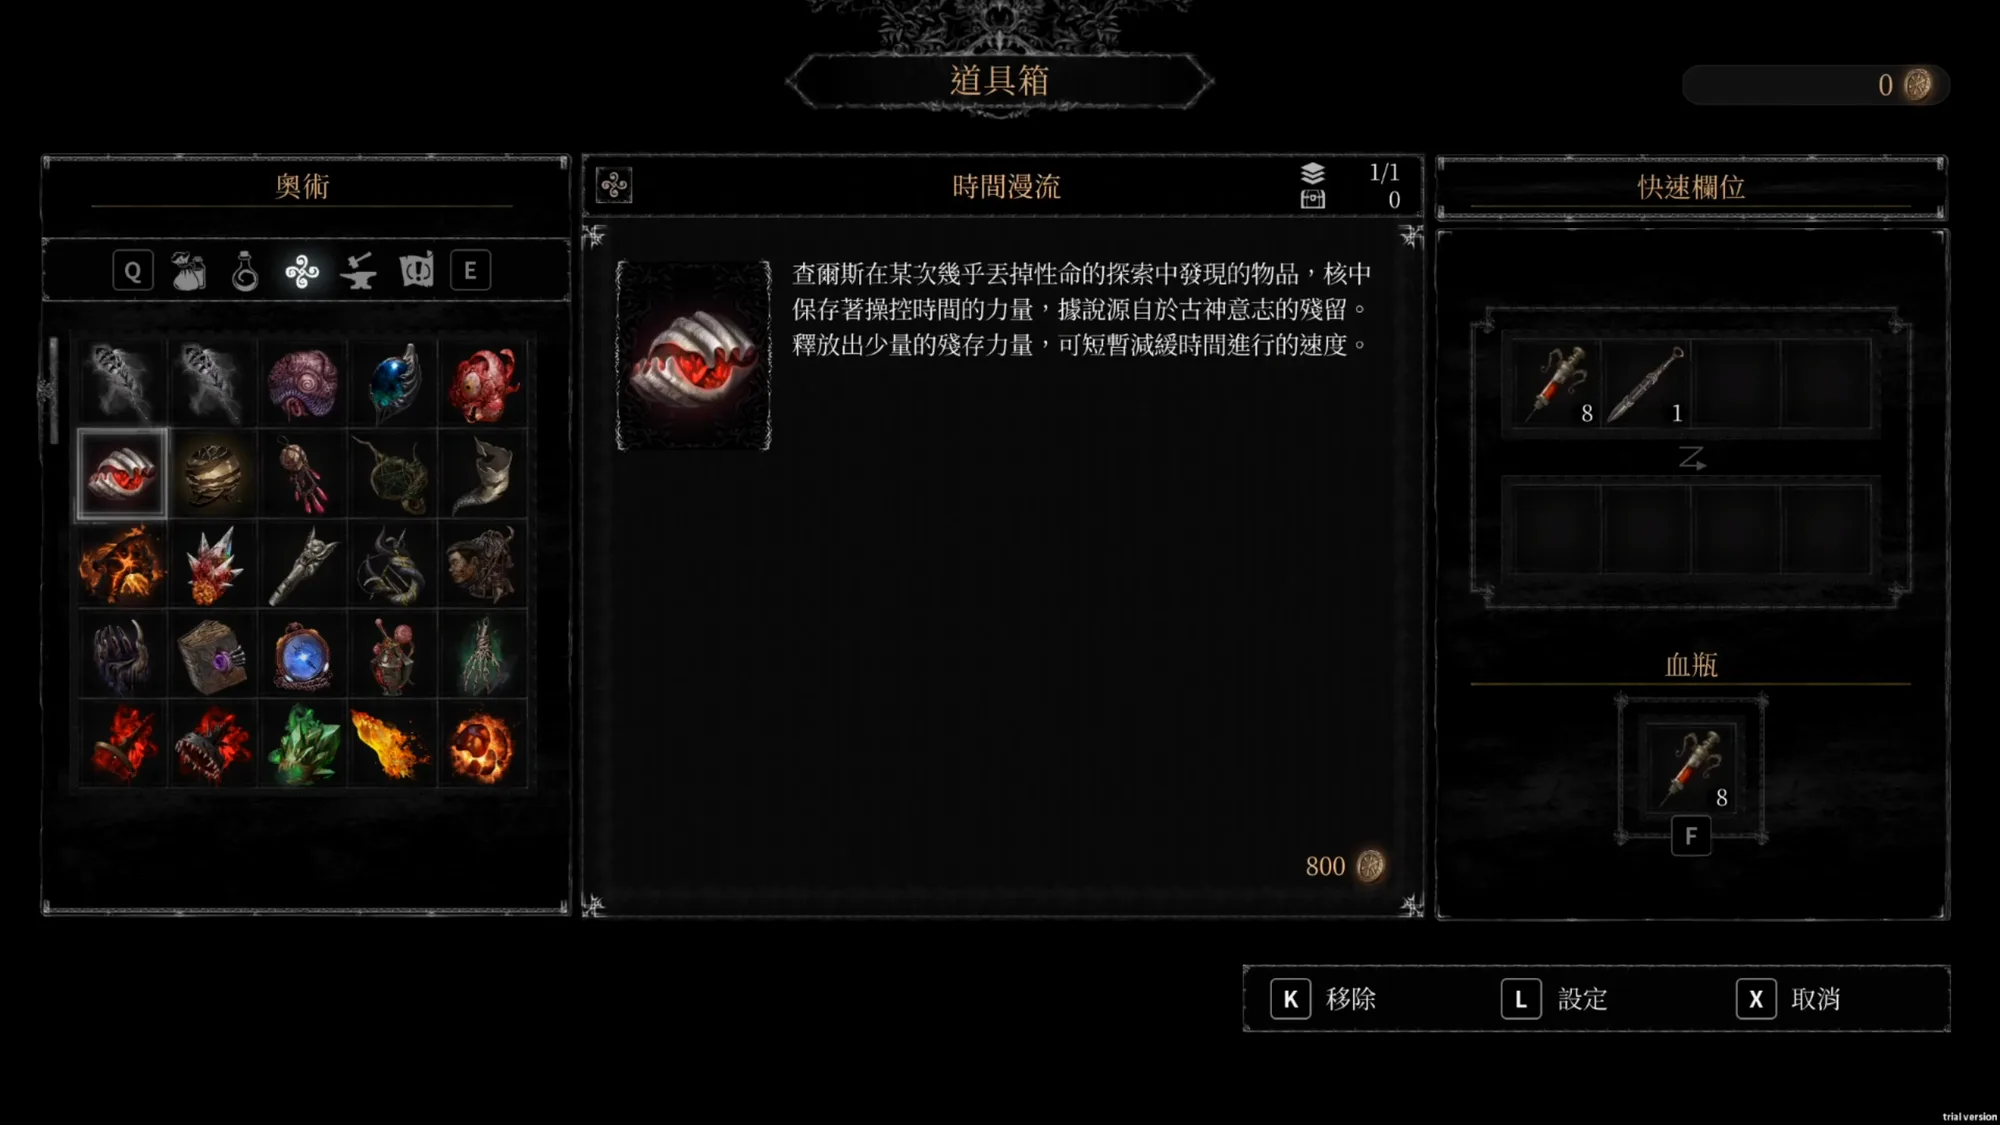Image resolution: width=2000 pixels, height=1125 pixels.
Task: Pick the green crystal cluster arcana
Action: [x=302, y=745]
